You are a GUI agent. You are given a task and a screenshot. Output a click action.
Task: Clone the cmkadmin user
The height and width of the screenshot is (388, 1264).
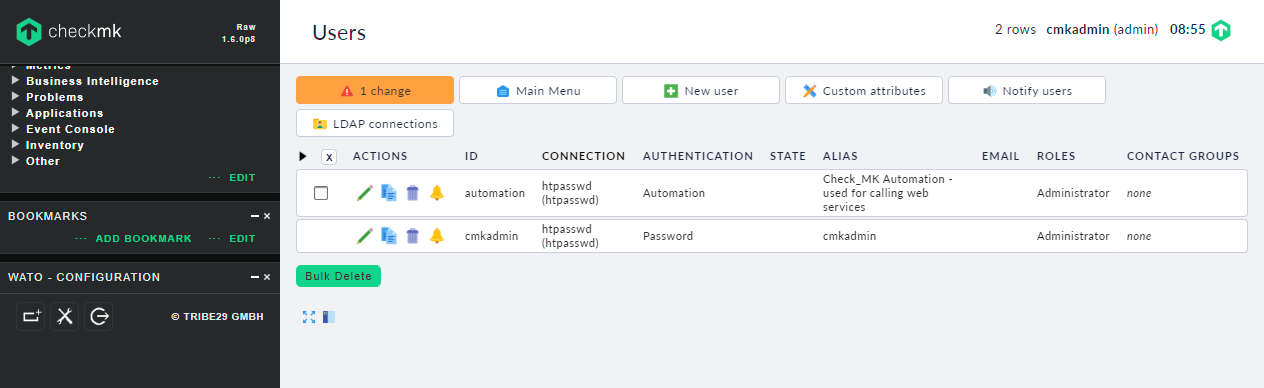click(x=389, y=236)
